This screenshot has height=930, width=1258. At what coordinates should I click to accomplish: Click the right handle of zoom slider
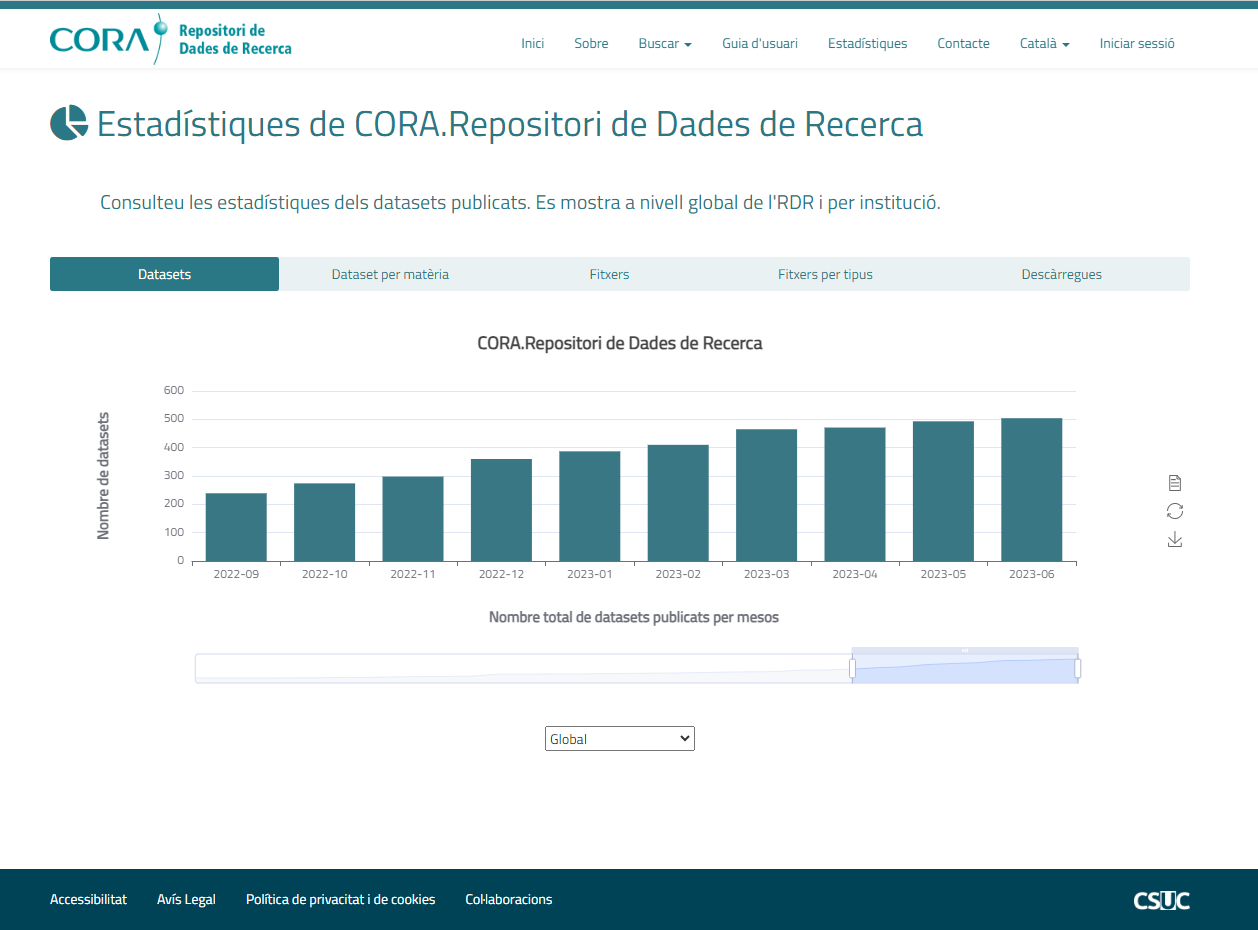click(x=1078, y=668)
